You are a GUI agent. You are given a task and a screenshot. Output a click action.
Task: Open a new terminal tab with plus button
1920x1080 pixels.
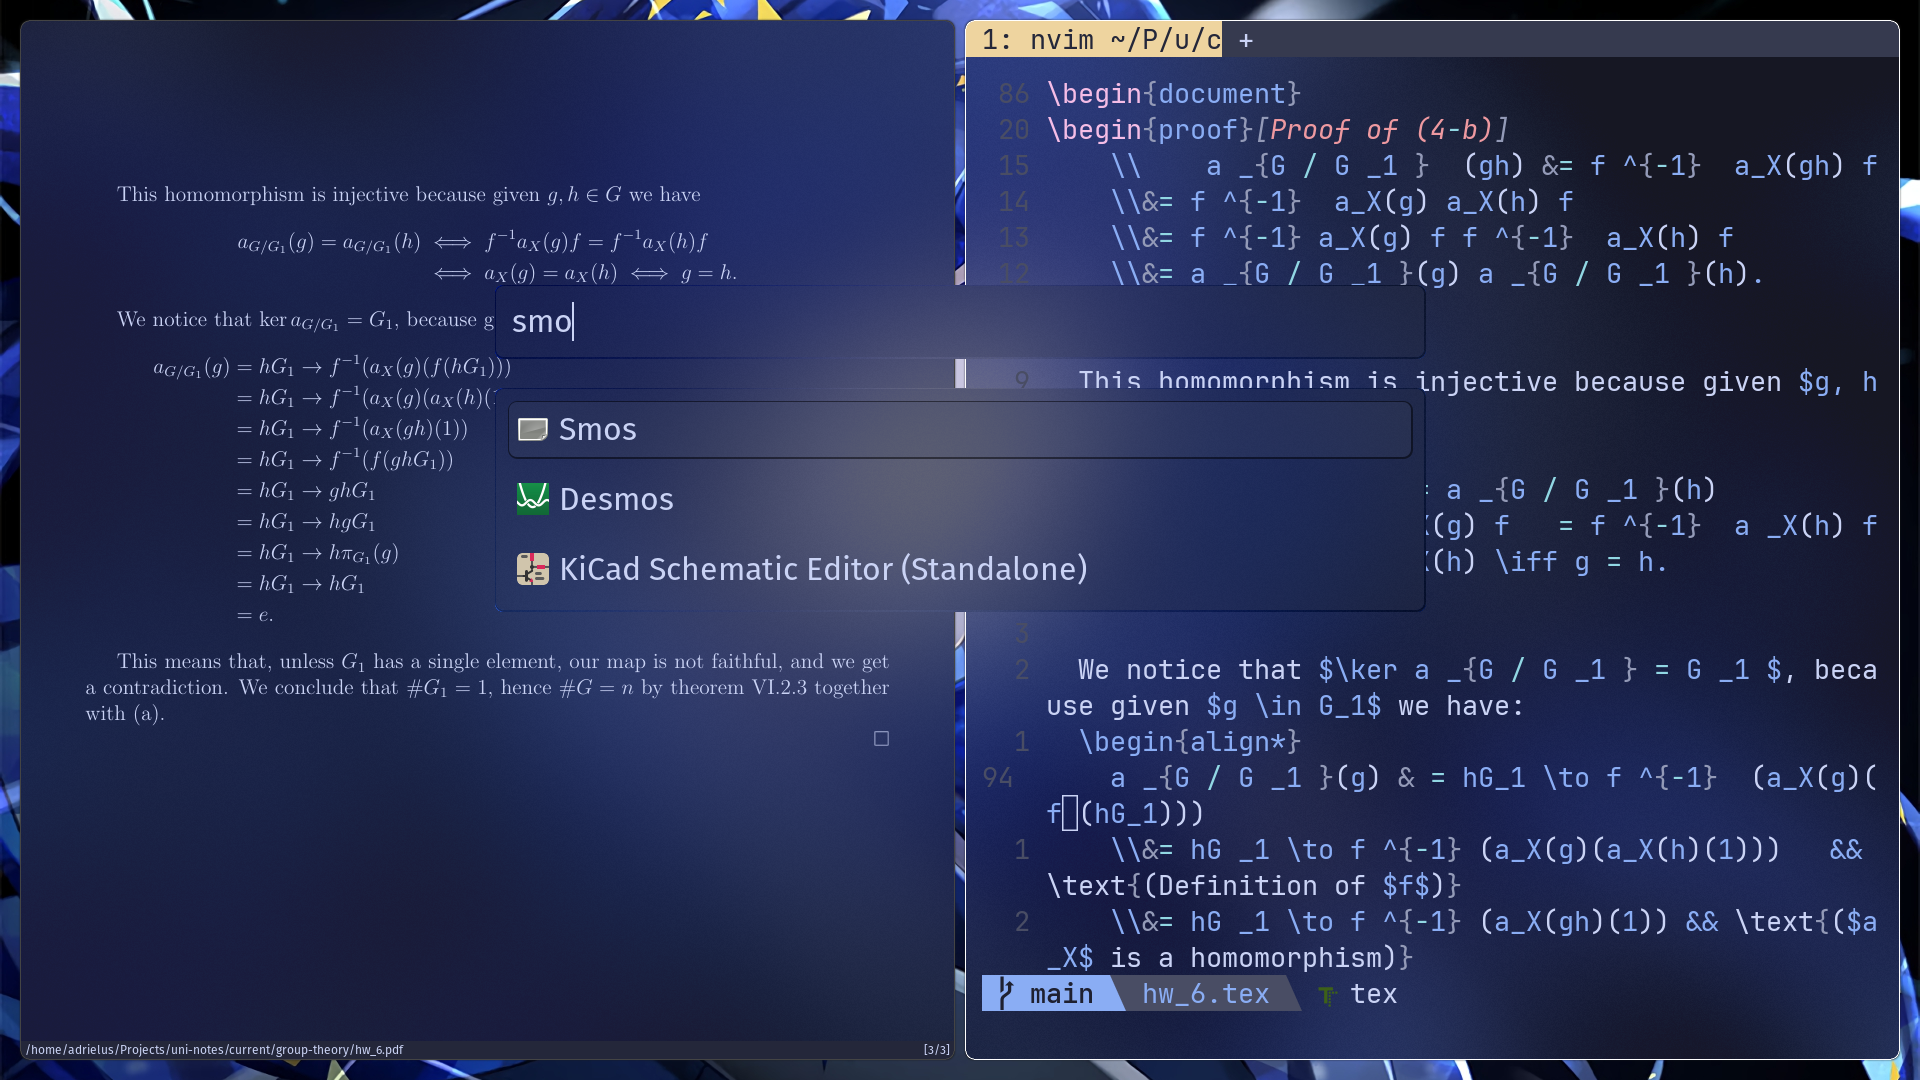pyautogui.click(x=1246, y=41)
